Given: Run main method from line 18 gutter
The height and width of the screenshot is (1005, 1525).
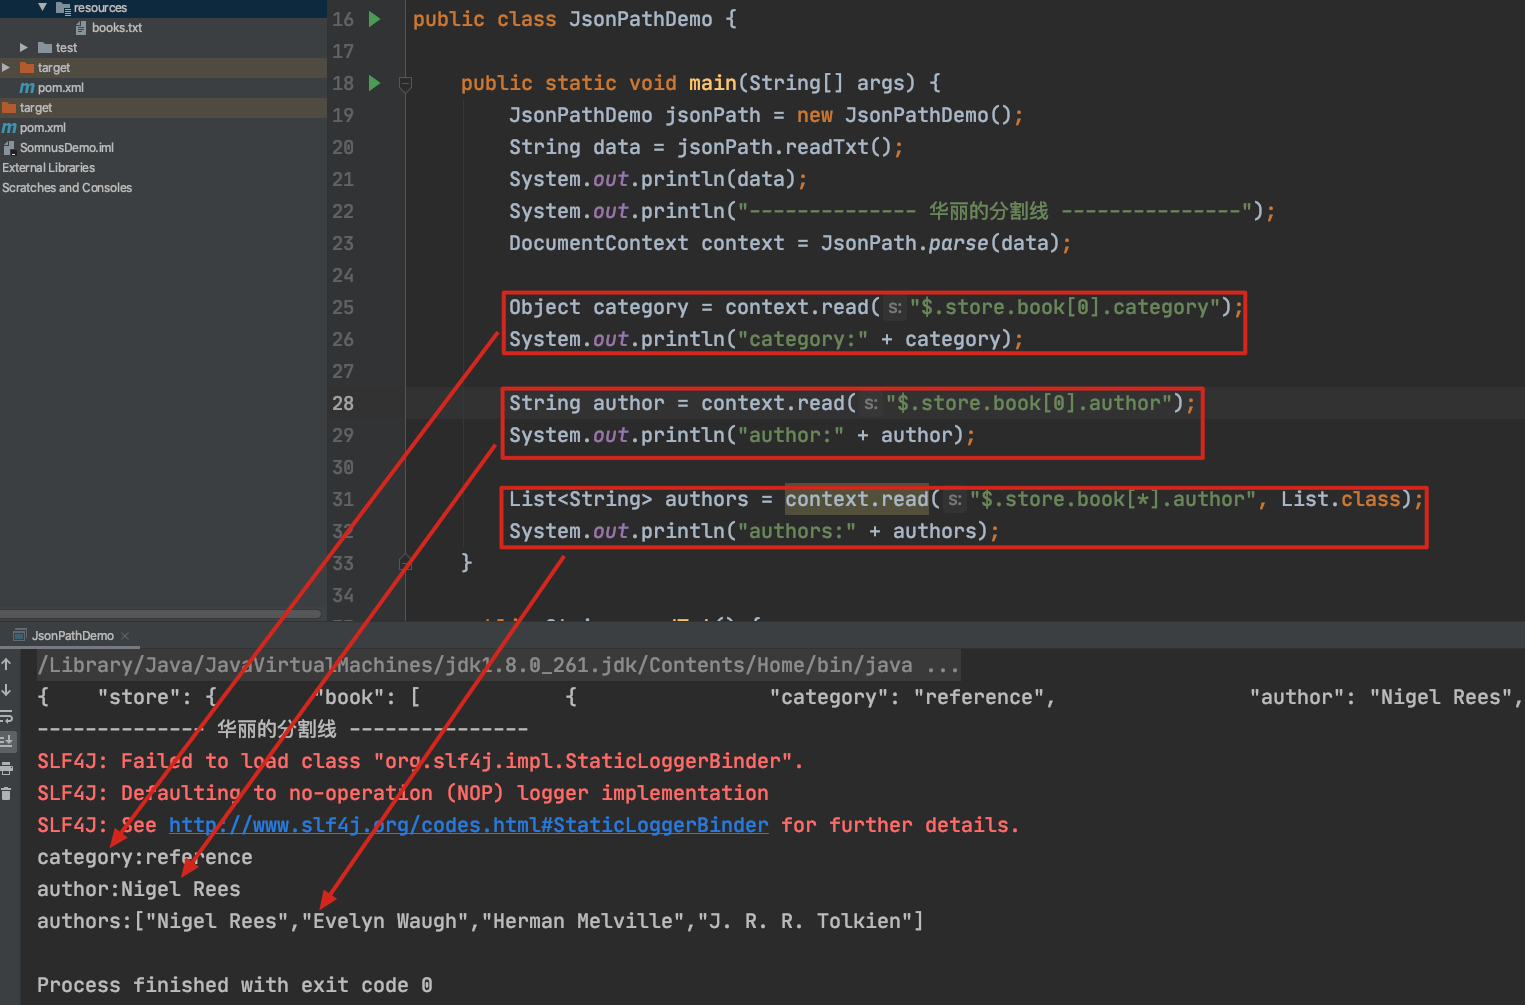Looking at the screenshot, I should tap(375, 83).
